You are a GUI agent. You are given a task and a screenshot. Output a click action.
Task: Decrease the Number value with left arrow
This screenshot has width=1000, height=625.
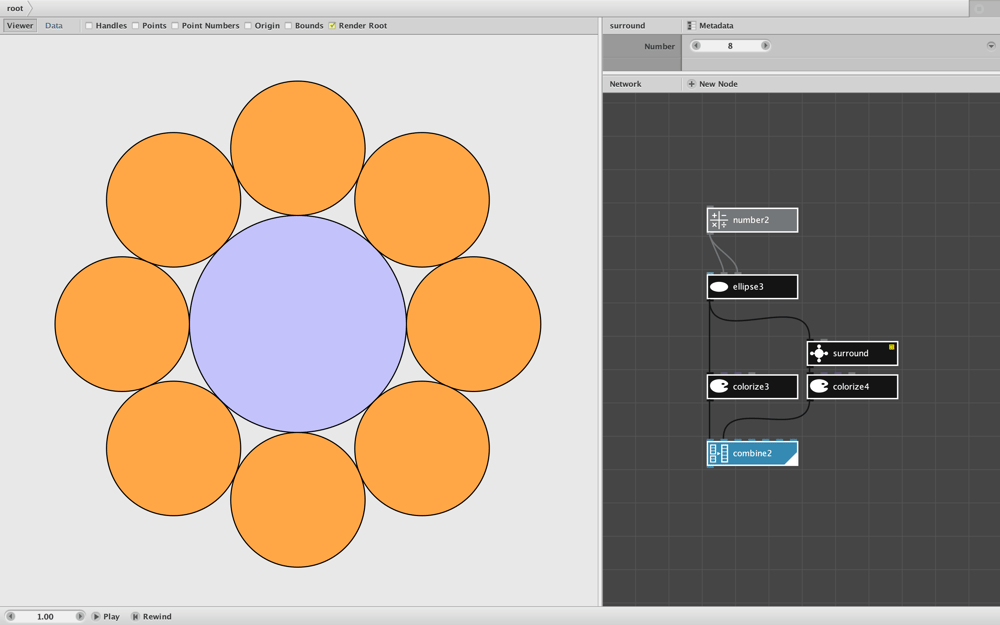(x=696, y=46)
